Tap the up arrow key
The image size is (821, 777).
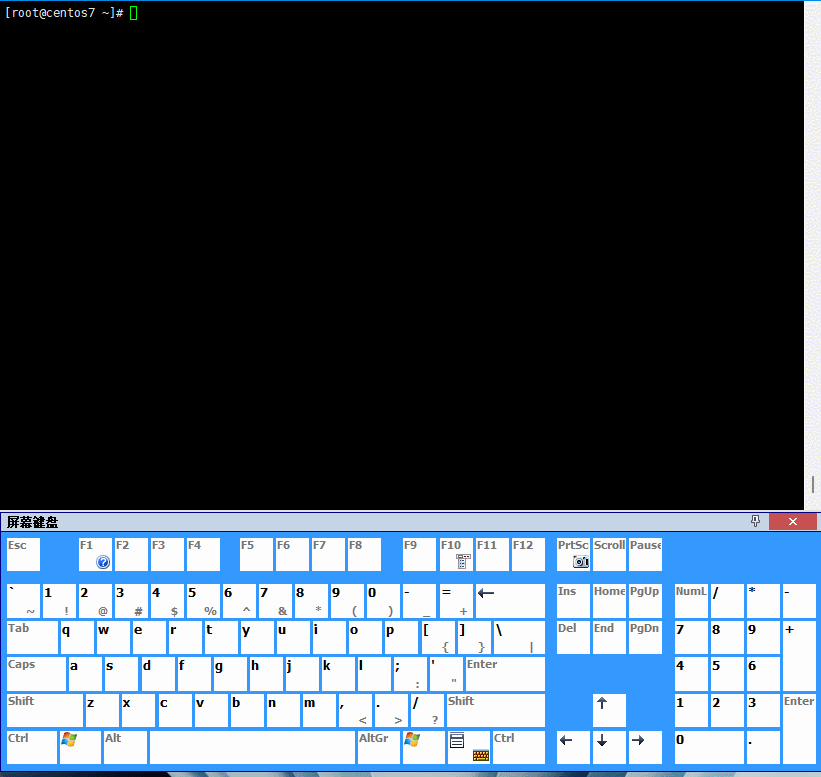pos(609,711)
